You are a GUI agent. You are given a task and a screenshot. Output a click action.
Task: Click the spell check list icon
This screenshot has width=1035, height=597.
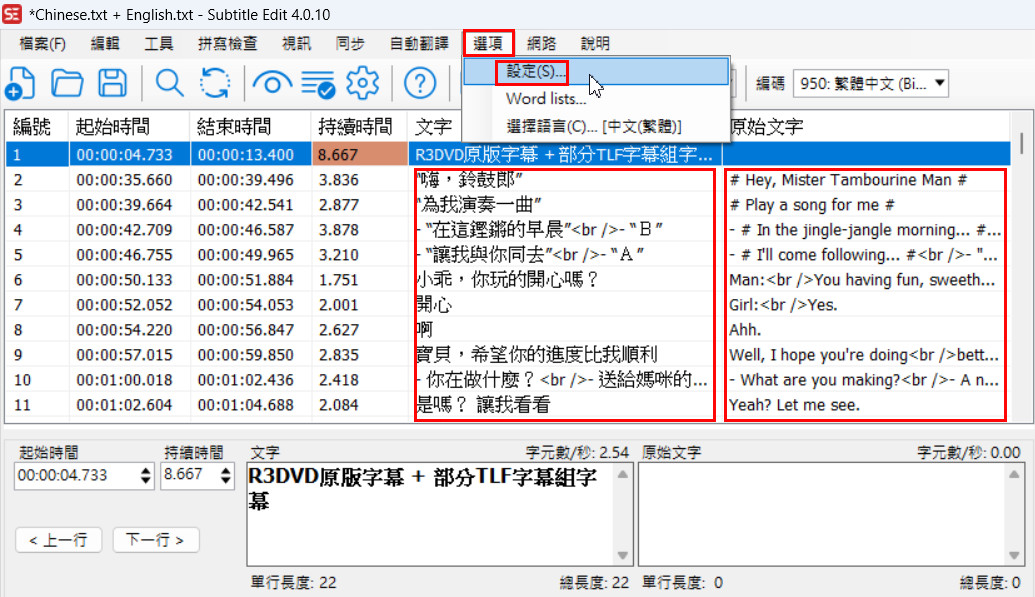320,82
